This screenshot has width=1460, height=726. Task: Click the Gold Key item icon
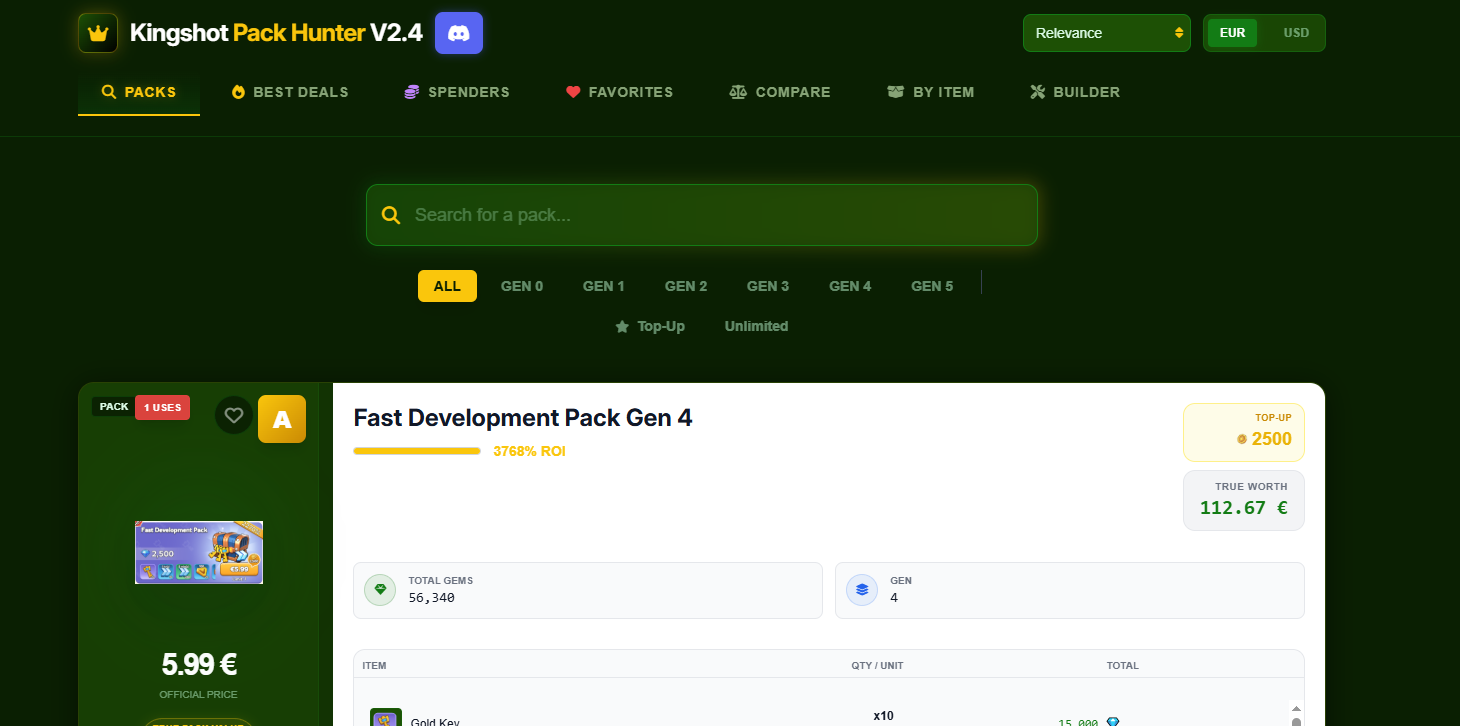[386, 718]
